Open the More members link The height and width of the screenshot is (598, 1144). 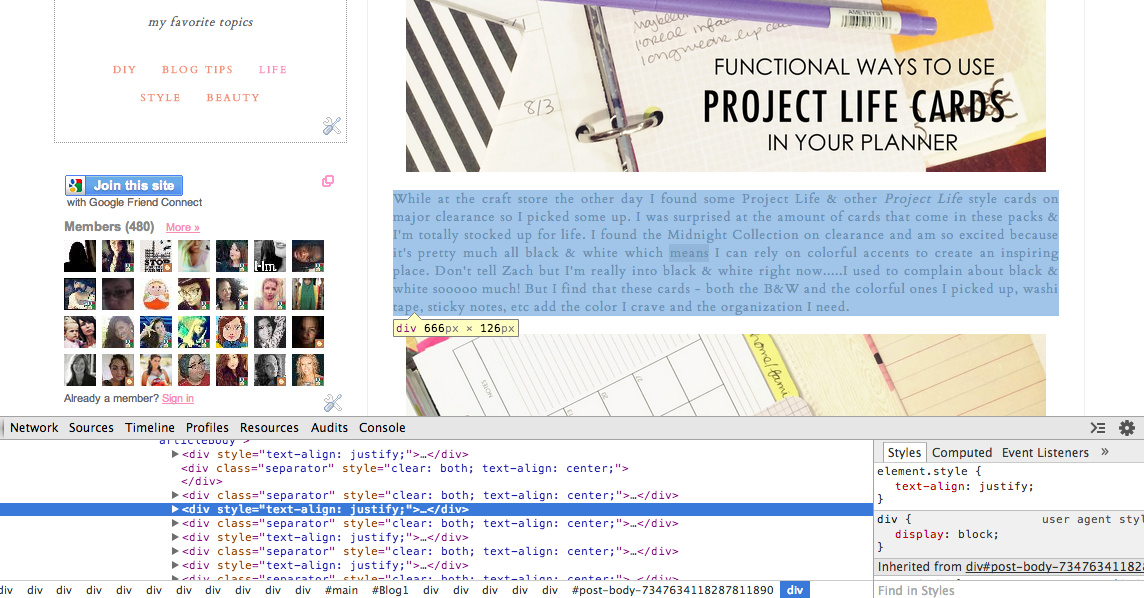tap(182, 228)
